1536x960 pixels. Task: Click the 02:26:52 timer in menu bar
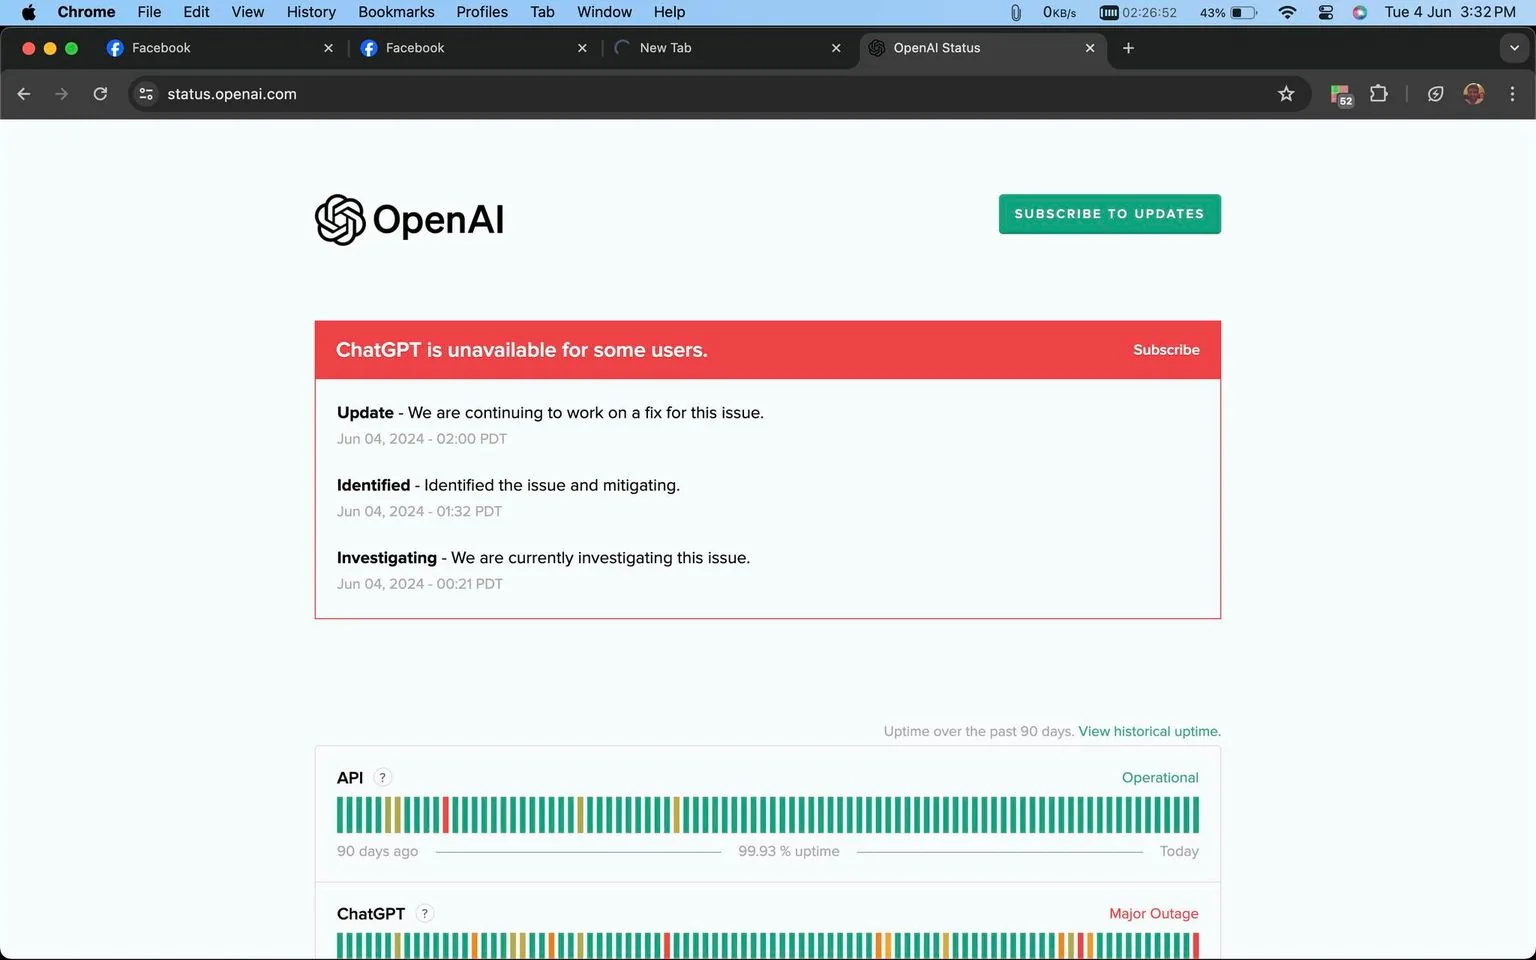click(x=1138, y=12)
